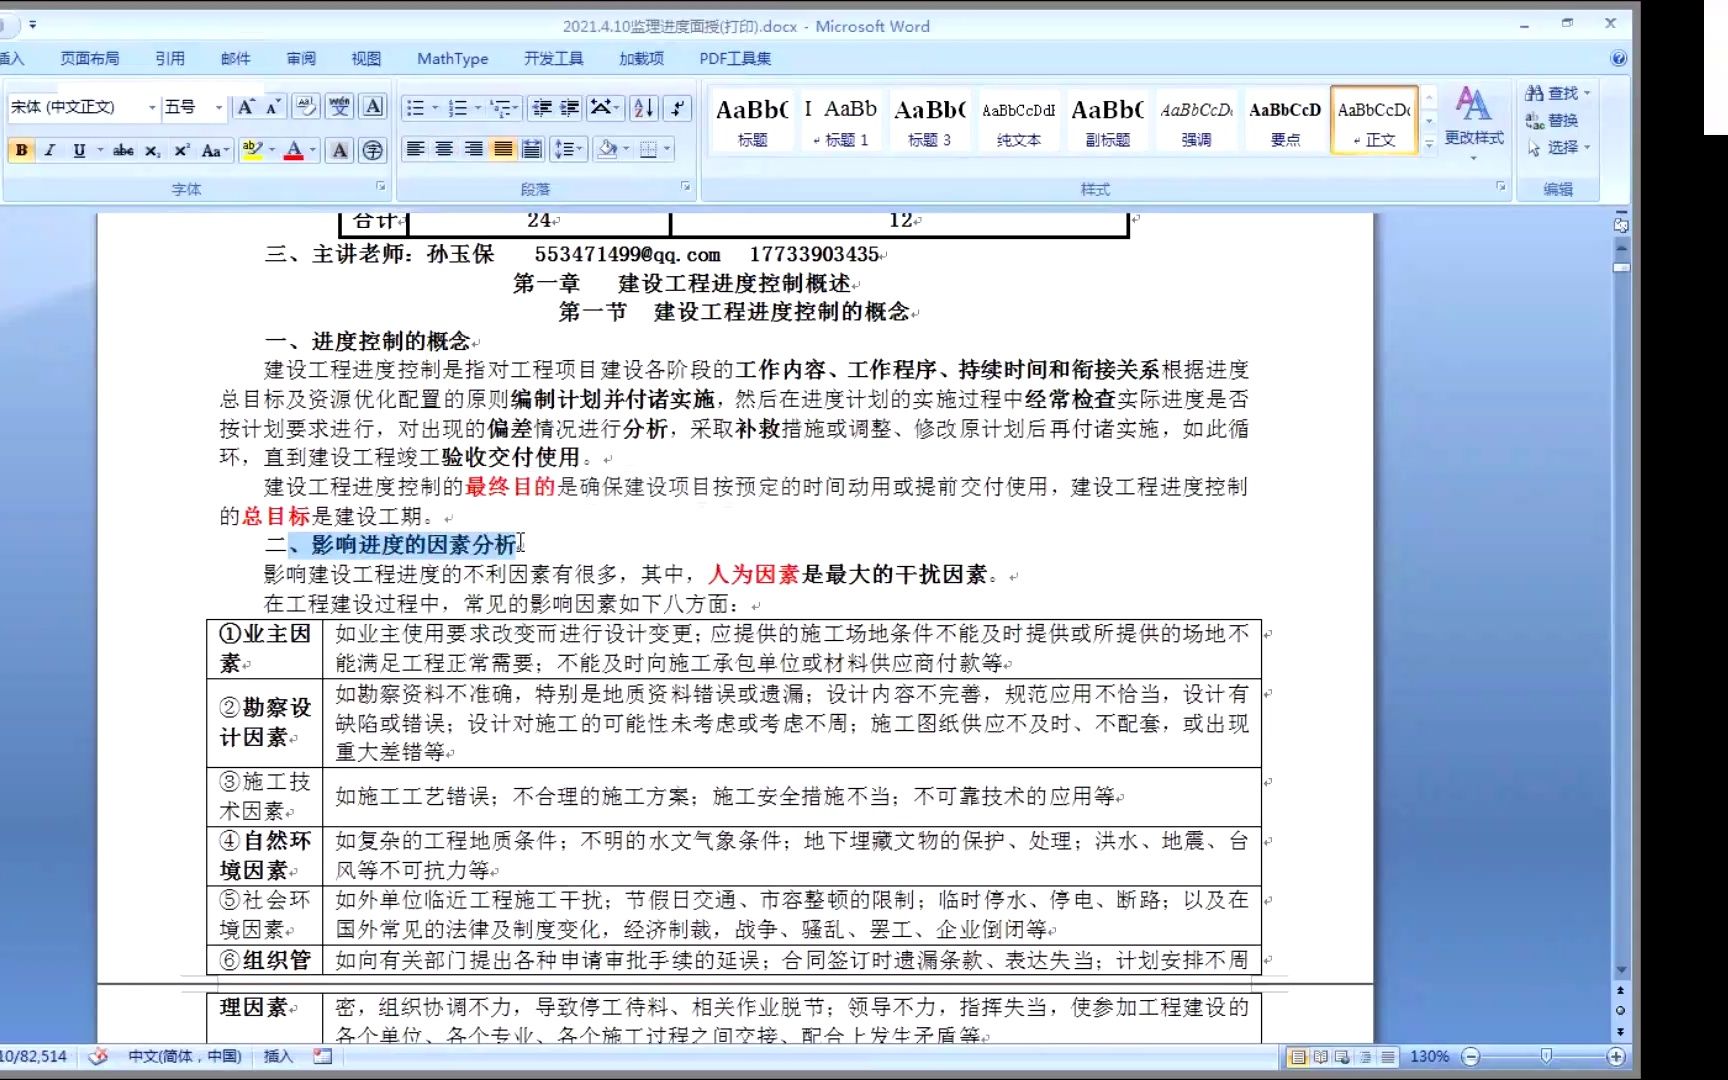The height and width of the screenshot is (1080, 1728).
Task: Switch to Draft view
Action: click(1388, 1057)
